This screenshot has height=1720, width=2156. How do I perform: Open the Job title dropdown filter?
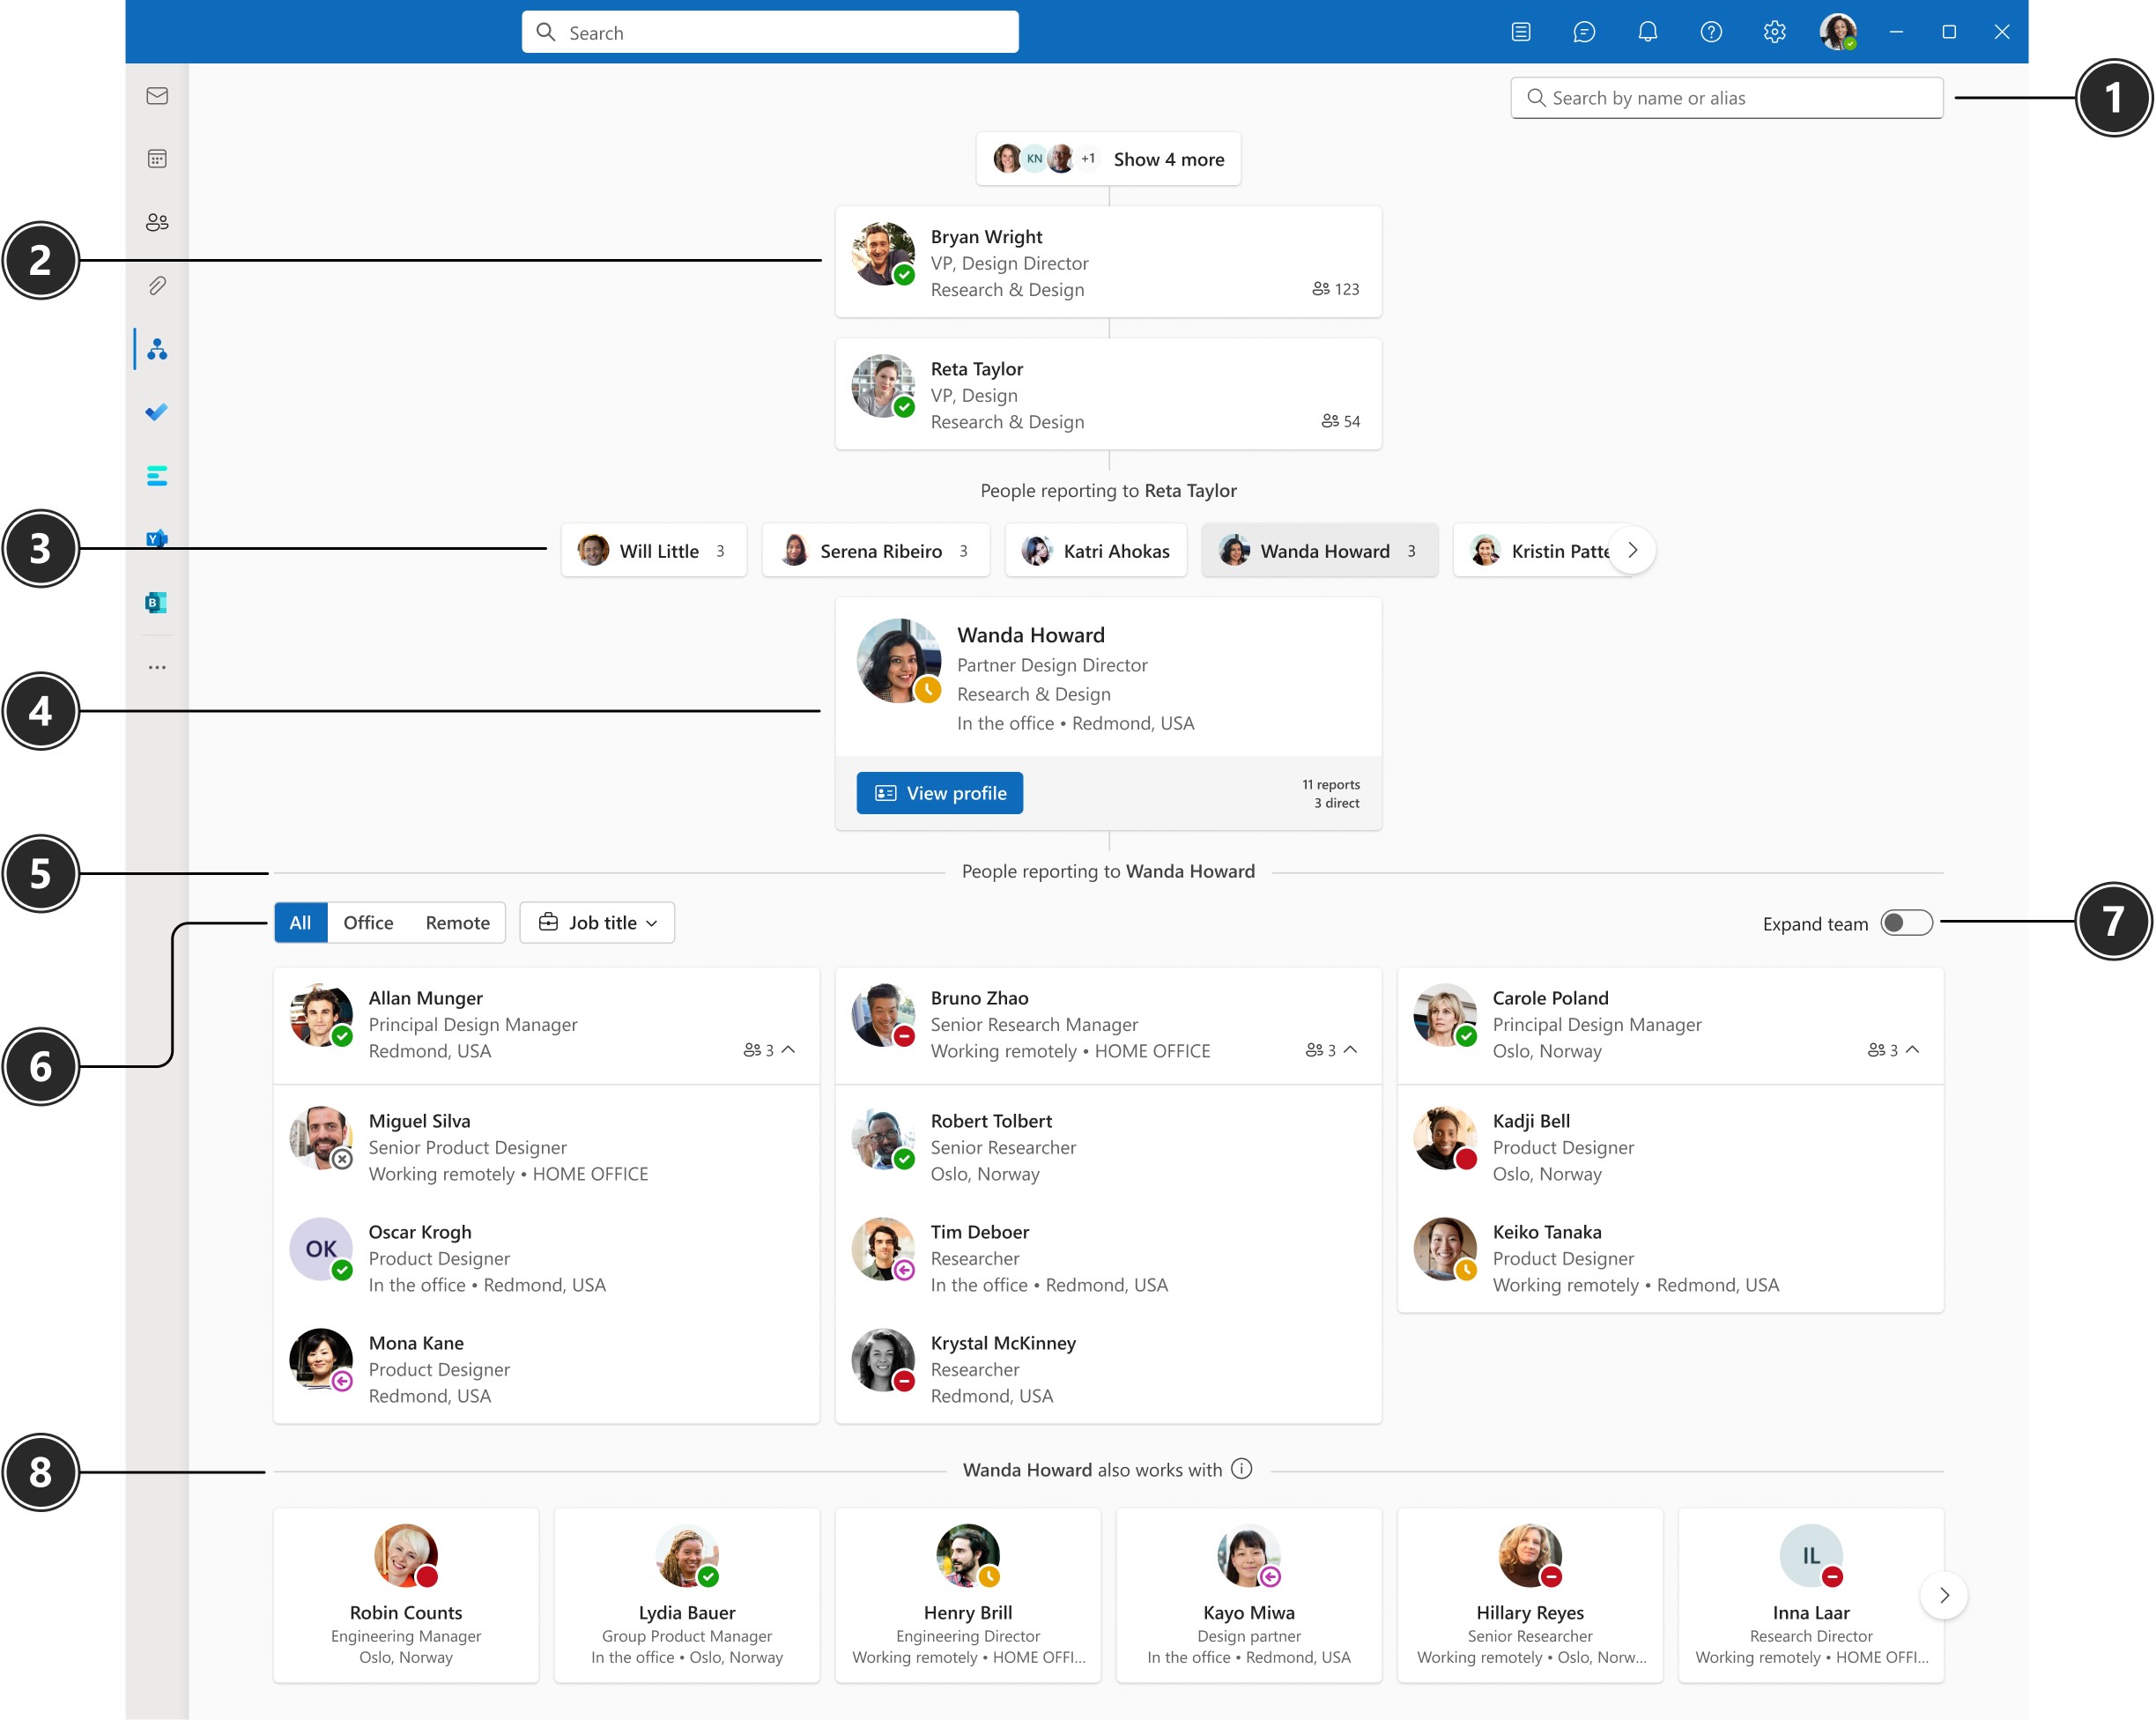[595, 922]
